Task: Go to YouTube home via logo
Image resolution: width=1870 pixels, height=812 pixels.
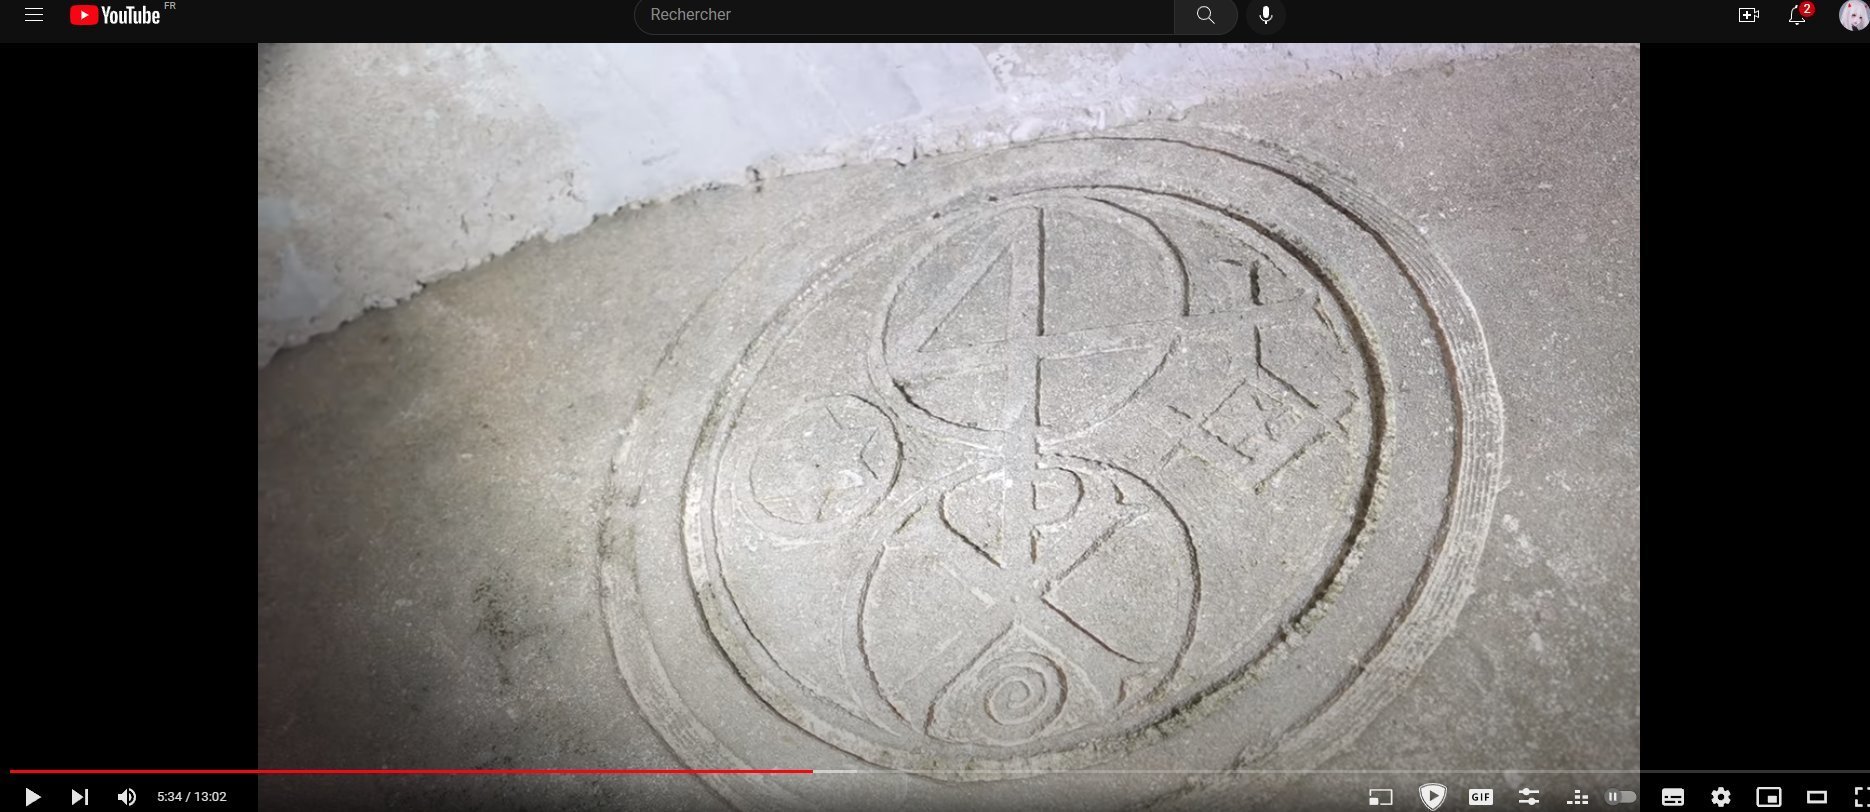Action: (x=115, y=15)
